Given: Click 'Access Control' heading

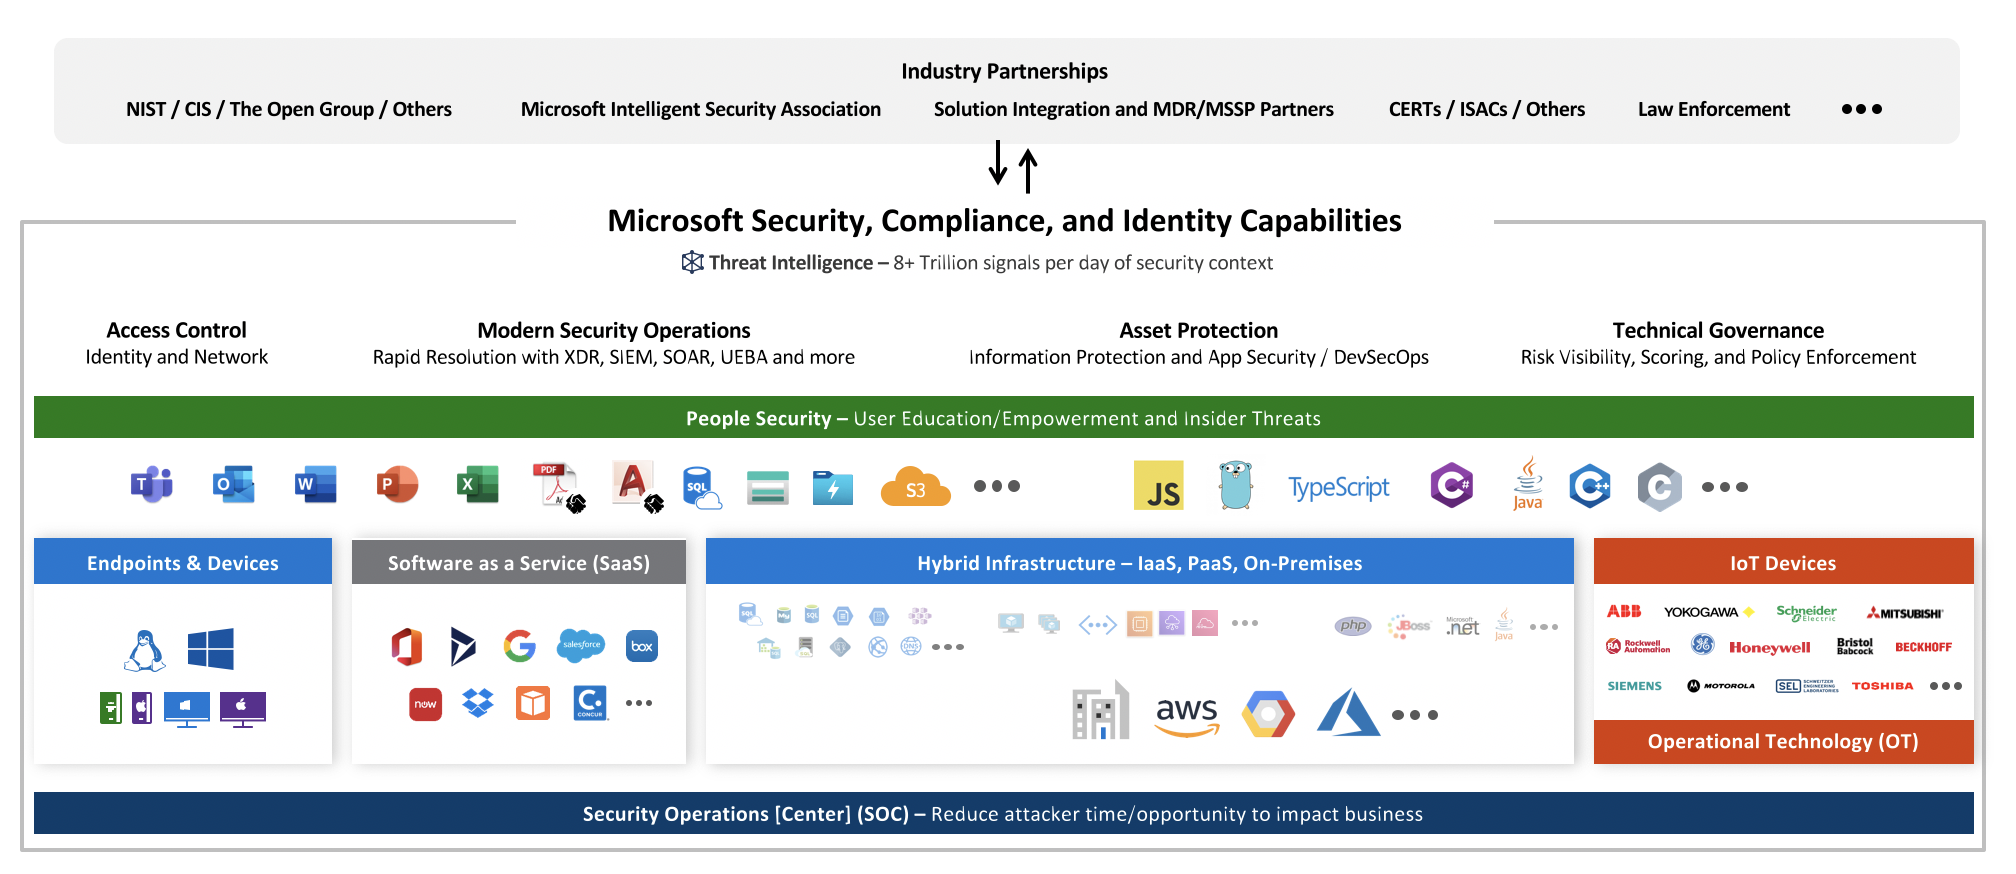Looking at the screenshot, I should pyautogui.click(x=176, y=330).
